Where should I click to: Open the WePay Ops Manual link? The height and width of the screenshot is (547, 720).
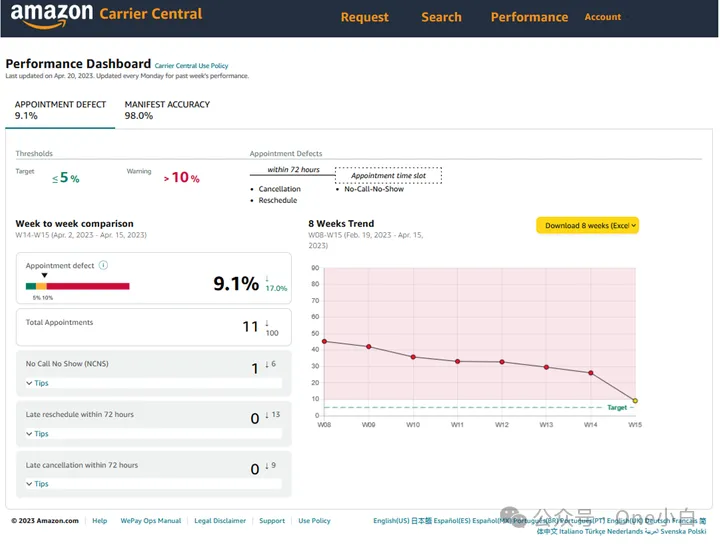[151, 521]
